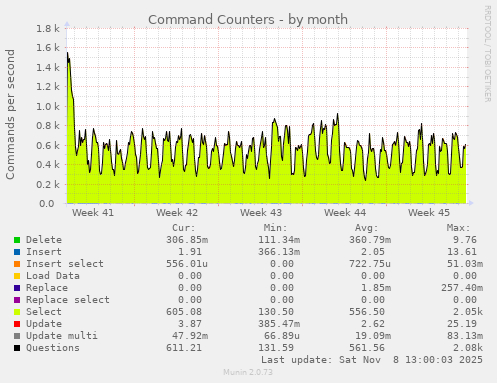Click the Select average value 556.50
The width and height of the screenshot is (497, 383).
pos(367,312)
